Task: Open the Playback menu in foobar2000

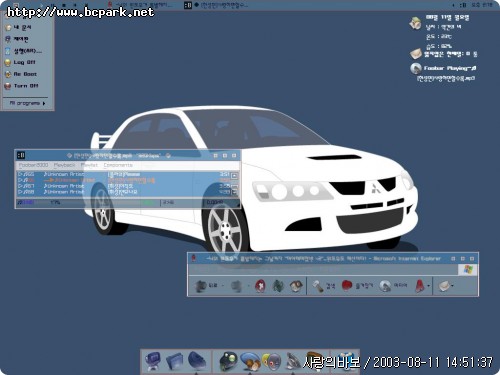Action: pyautogui.click(x=64, y=165)
